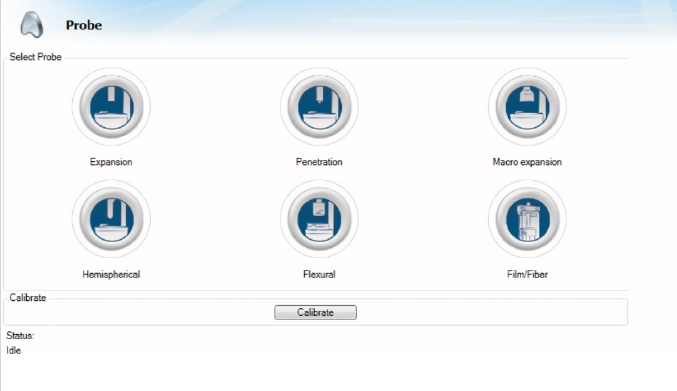Click the Film/Fiber text label
The height and width of the screenshot is (391, 677).
click(527, 274)
